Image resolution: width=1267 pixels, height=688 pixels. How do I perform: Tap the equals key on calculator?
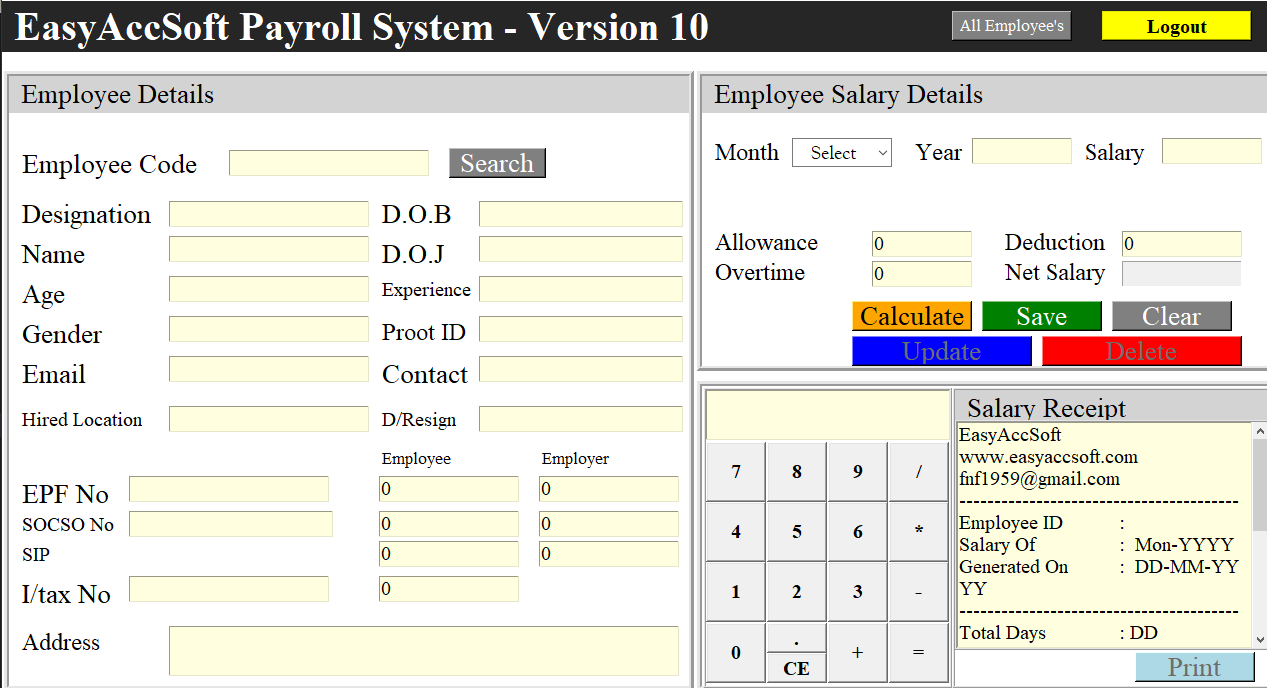click(919, 652)
